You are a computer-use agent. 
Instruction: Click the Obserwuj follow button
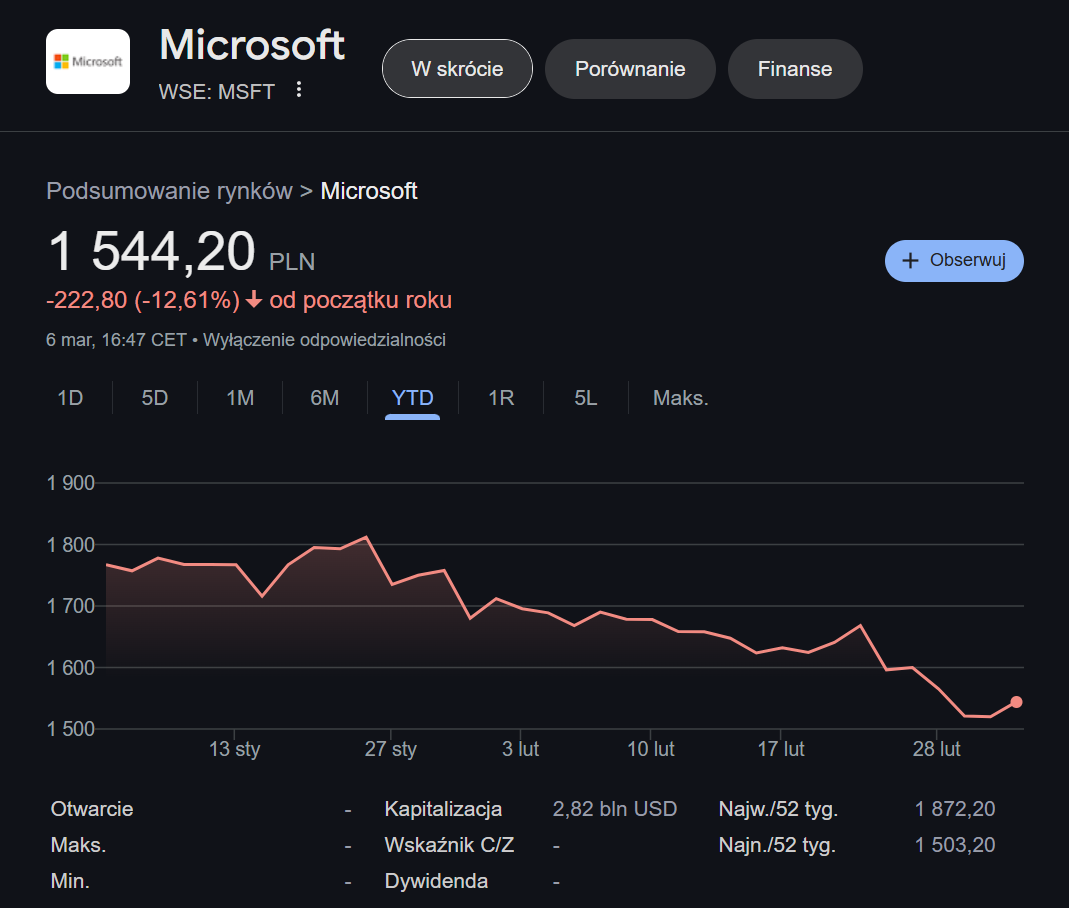pos(954,260)
